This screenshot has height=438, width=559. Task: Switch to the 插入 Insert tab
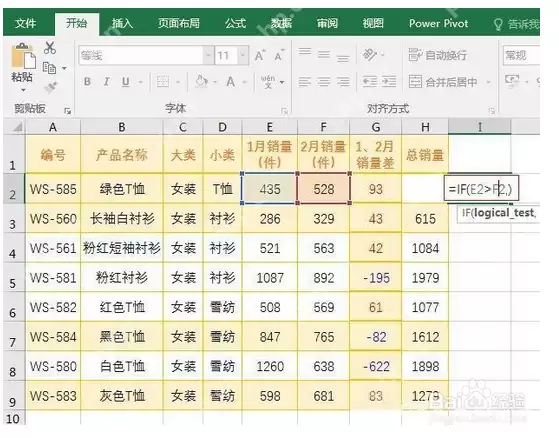click(122, 24)
